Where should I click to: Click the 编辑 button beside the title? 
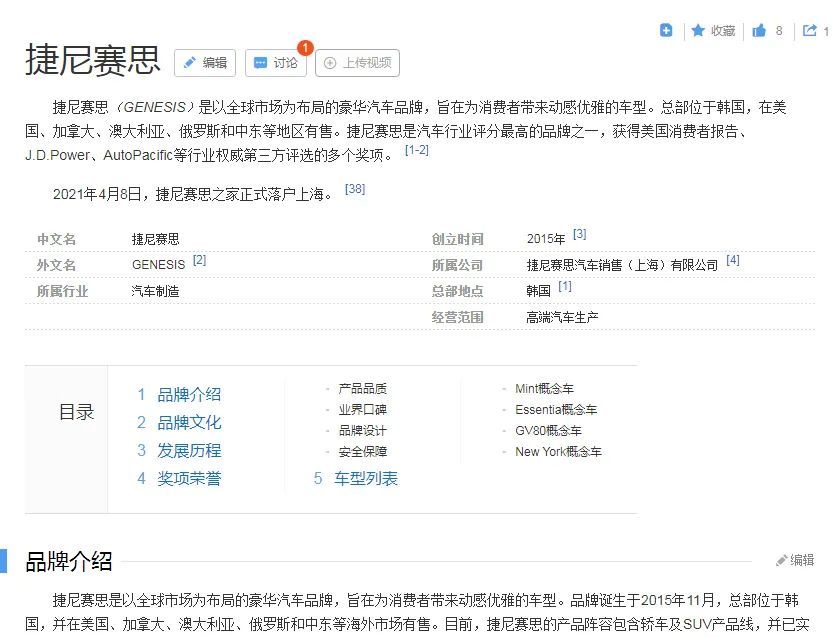click(x=205, y=63)
